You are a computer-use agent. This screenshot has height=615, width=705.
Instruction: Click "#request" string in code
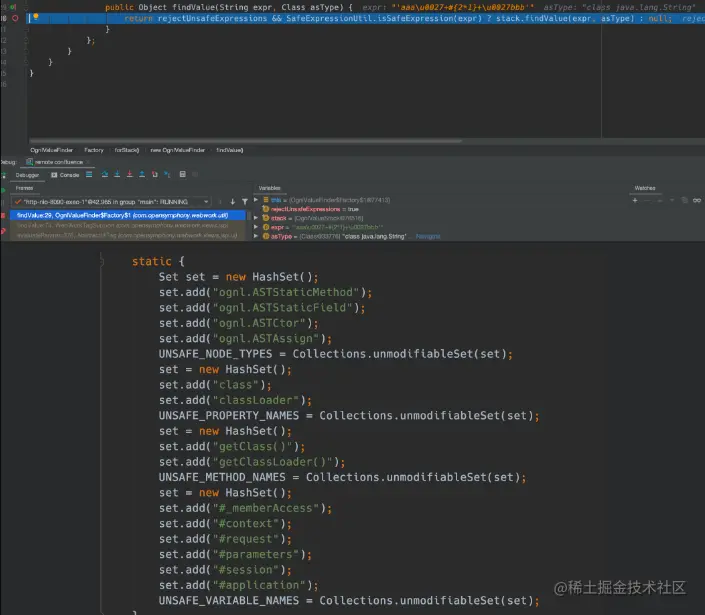pyautogui.click(x=245, y=539)
